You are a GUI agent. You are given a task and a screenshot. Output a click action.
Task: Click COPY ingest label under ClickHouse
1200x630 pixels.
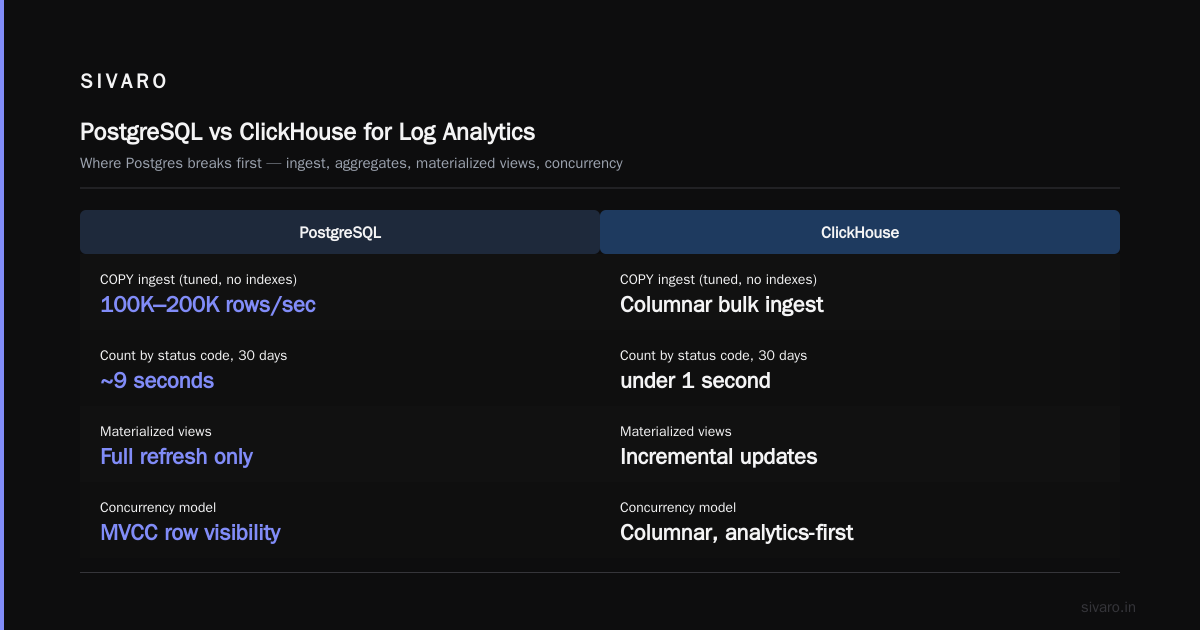[718, 279]
